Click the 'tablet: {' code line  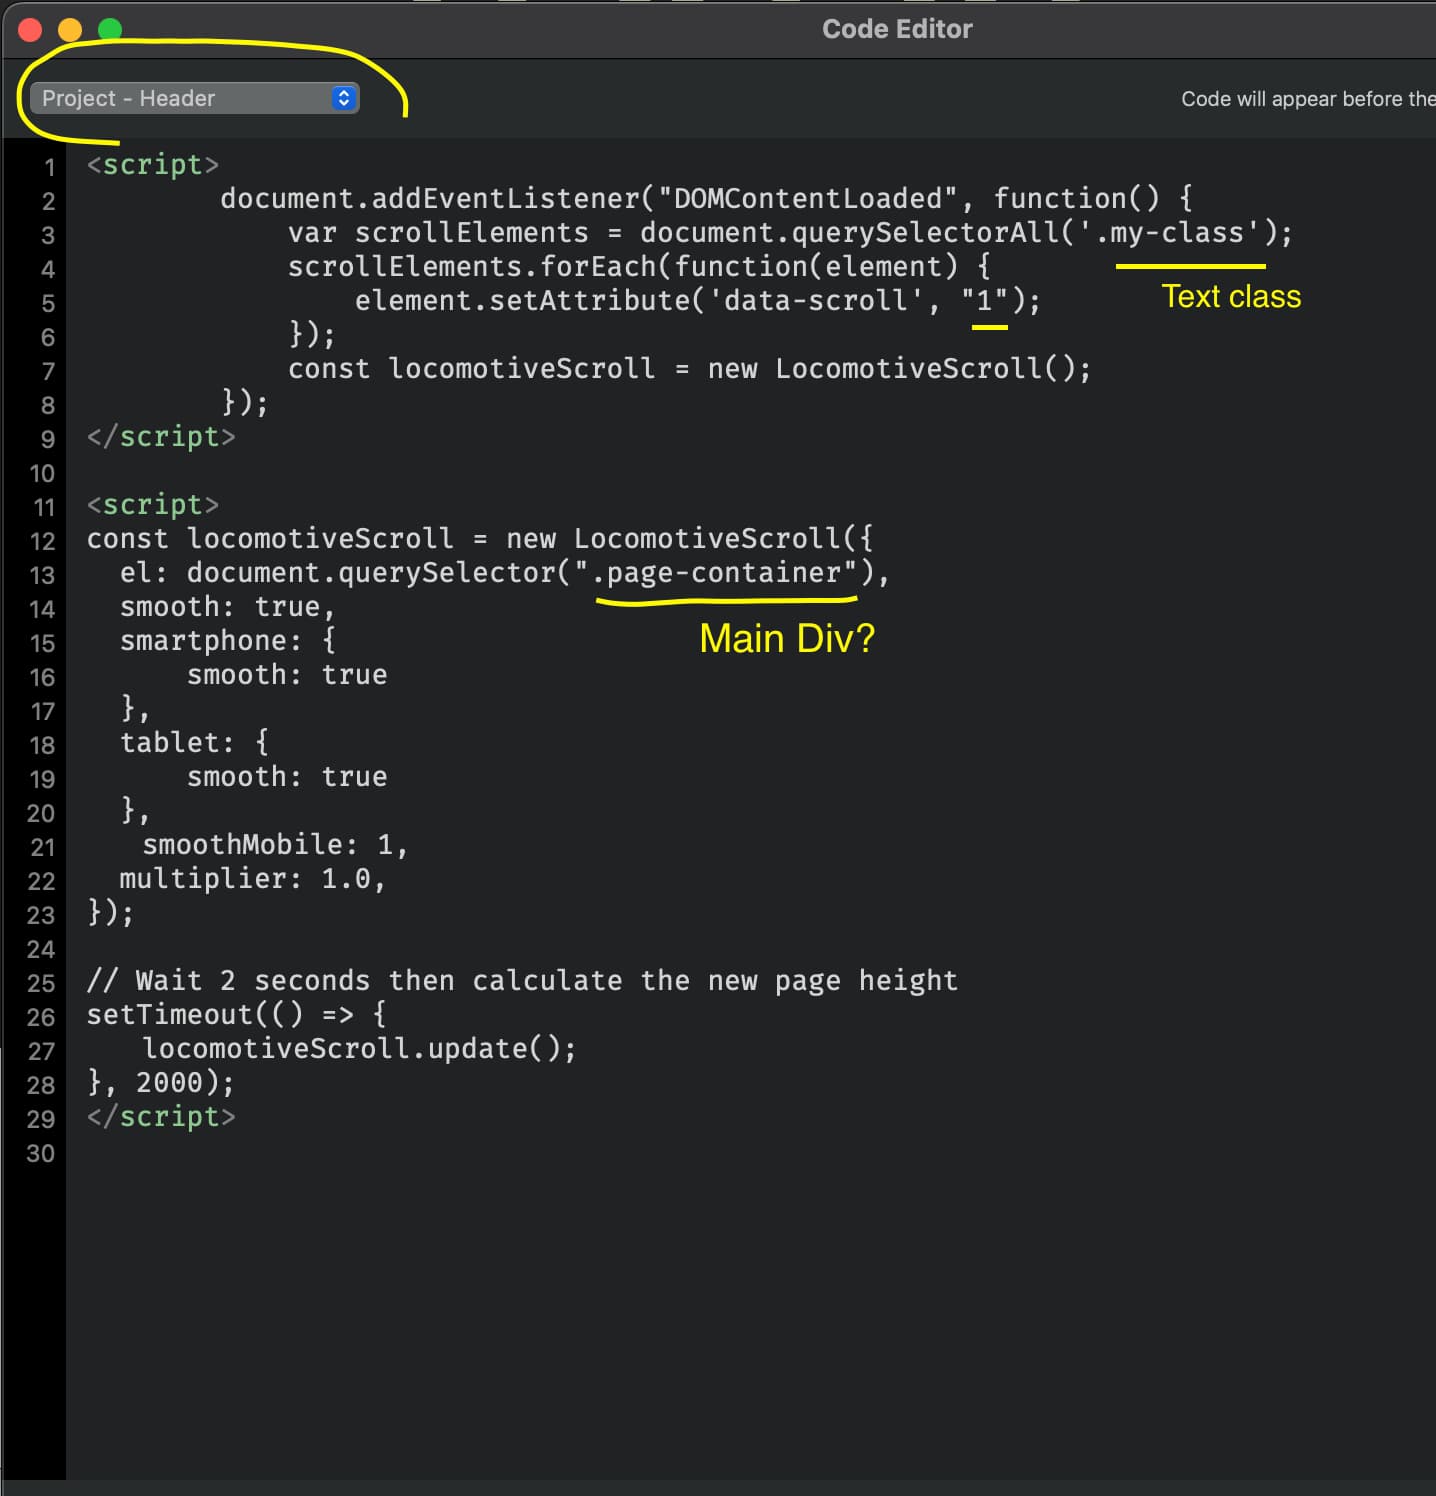point(194,743)
